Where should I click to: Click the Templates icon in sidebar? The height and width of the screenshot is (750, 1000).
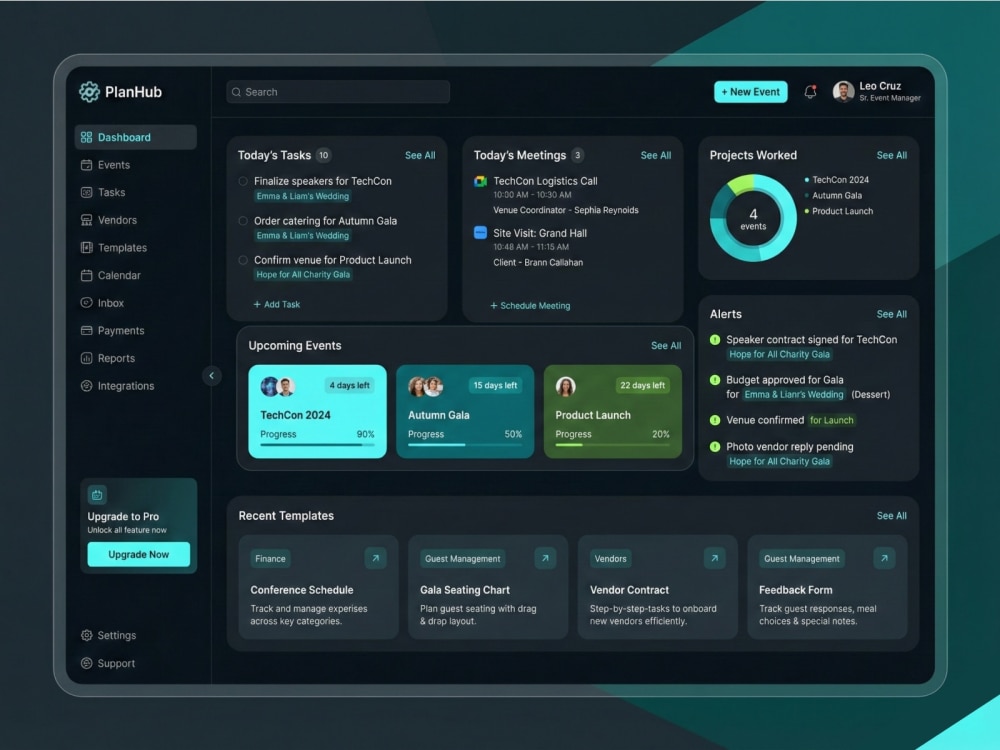(x=86, y=247)
